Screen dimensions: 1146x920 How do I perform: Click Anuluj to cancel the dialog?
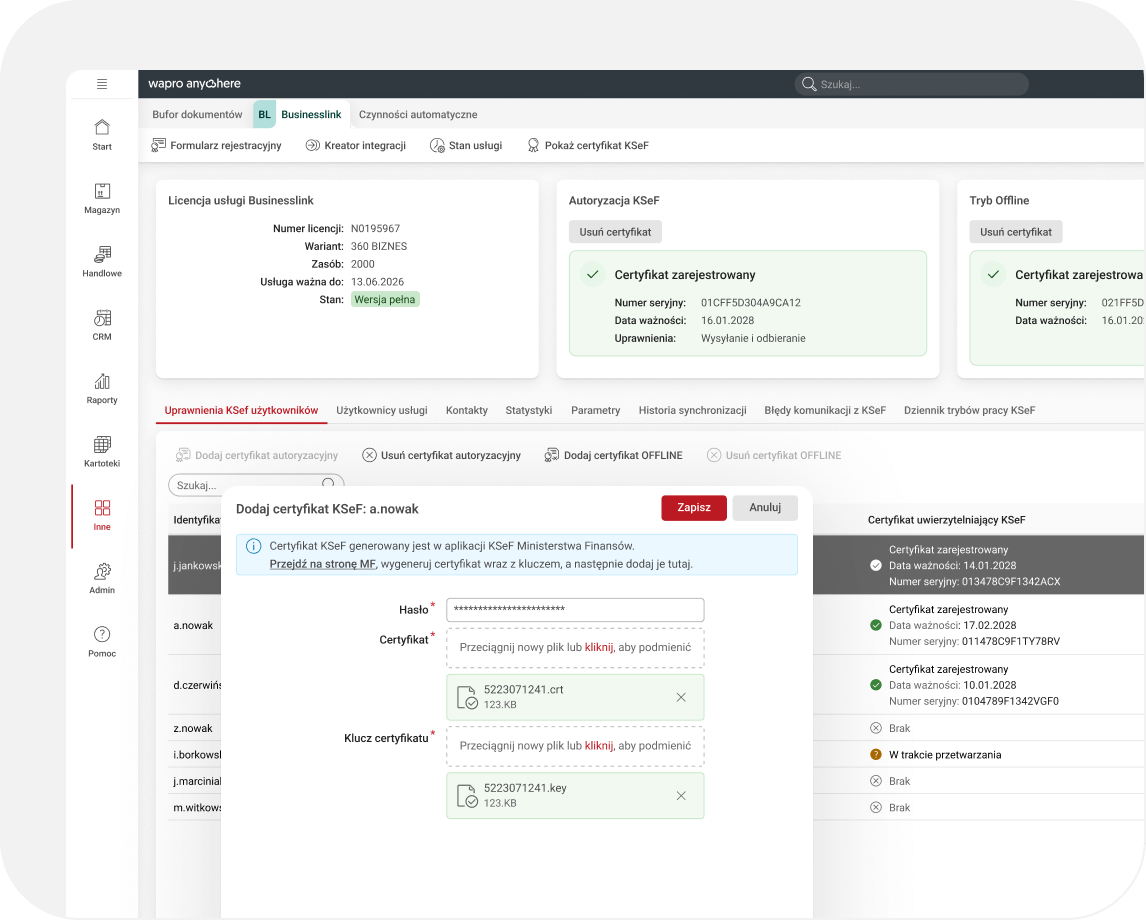(x=765, y=508)
